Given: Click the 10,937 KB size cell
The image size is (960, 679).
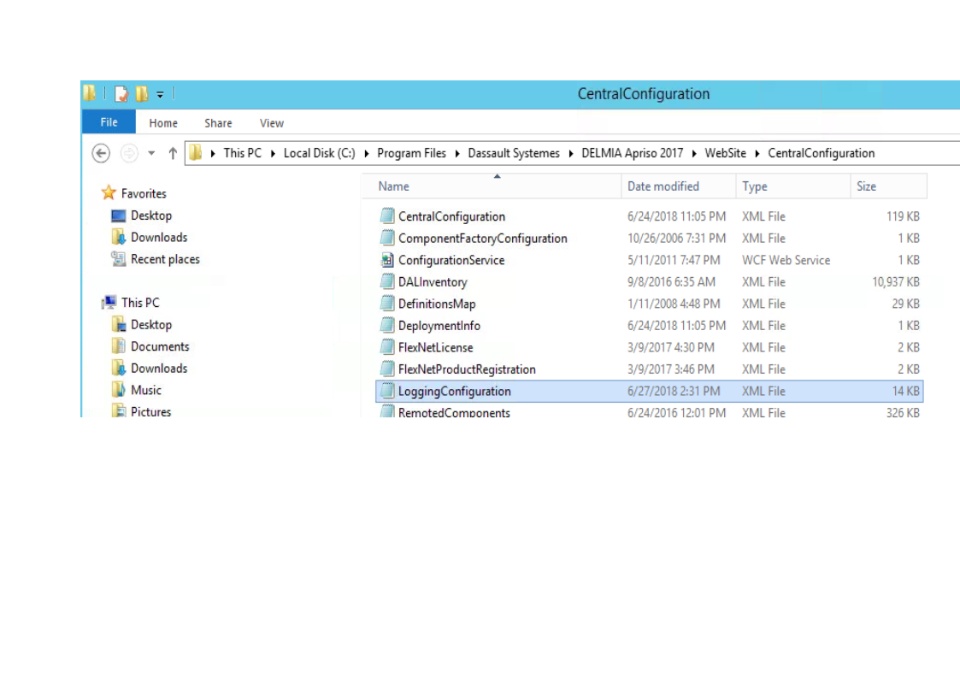Looking at the screenshot, I should (x=896, y=282).
